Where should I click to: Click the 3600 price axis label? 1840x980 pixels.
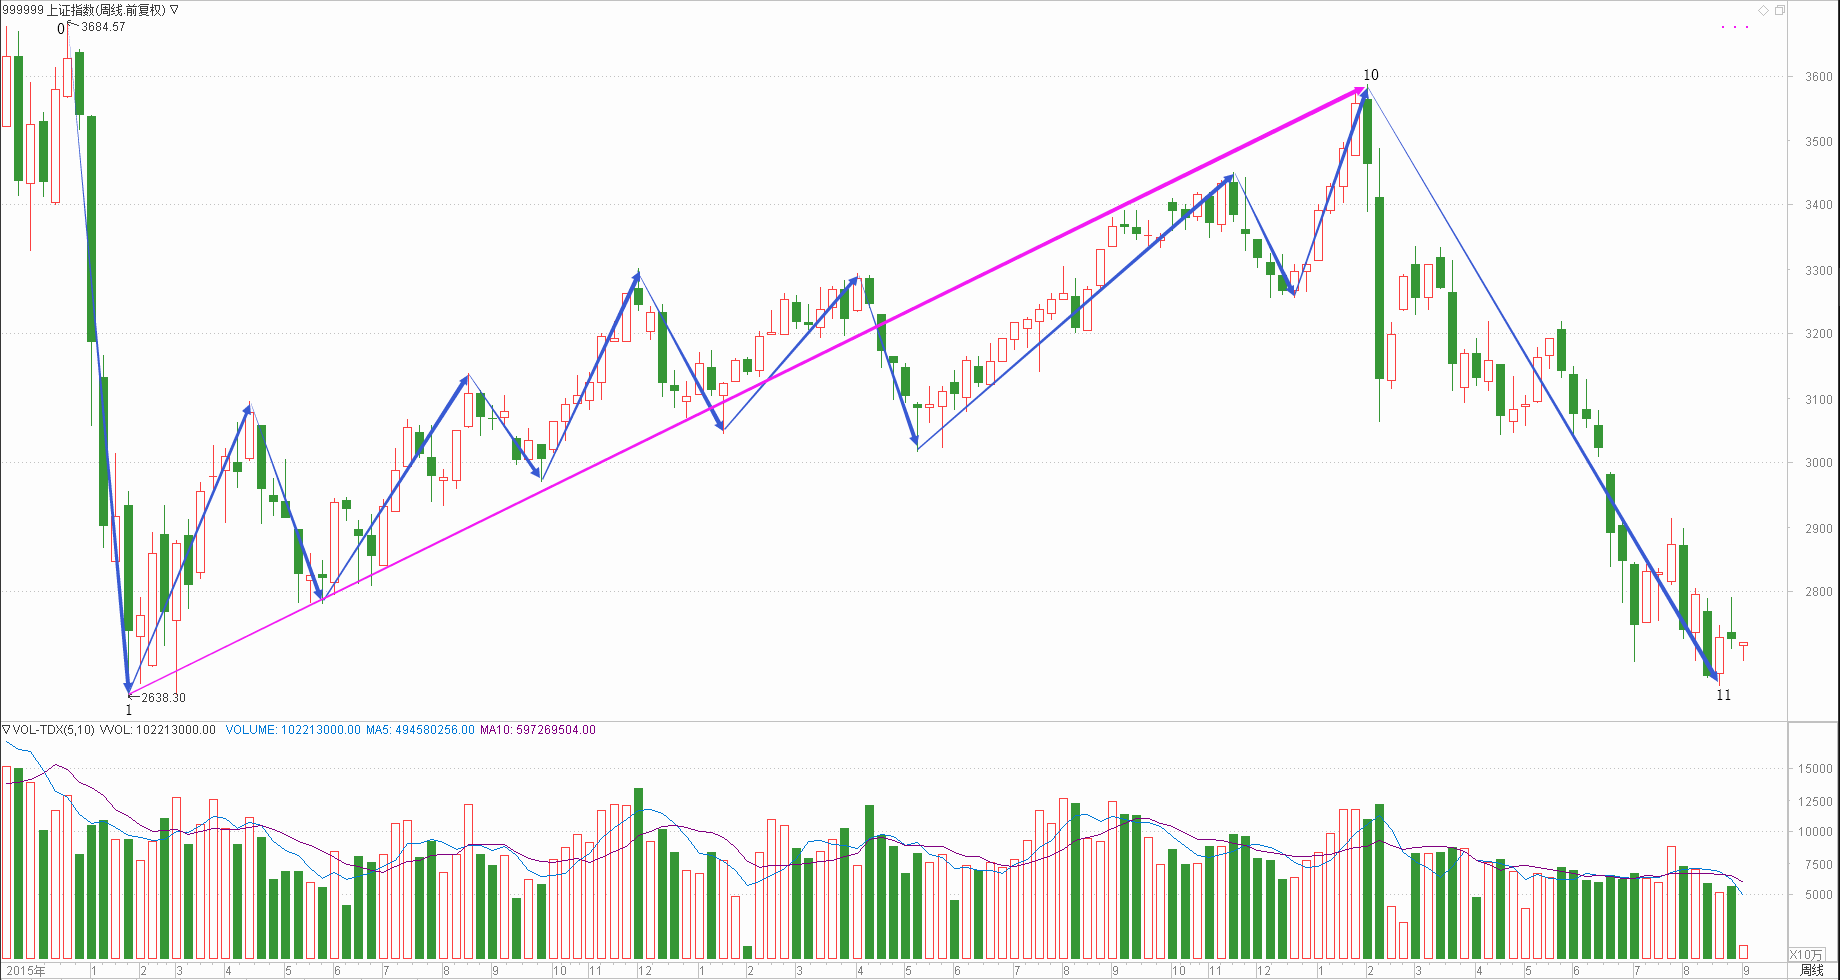coord(1818,77)
